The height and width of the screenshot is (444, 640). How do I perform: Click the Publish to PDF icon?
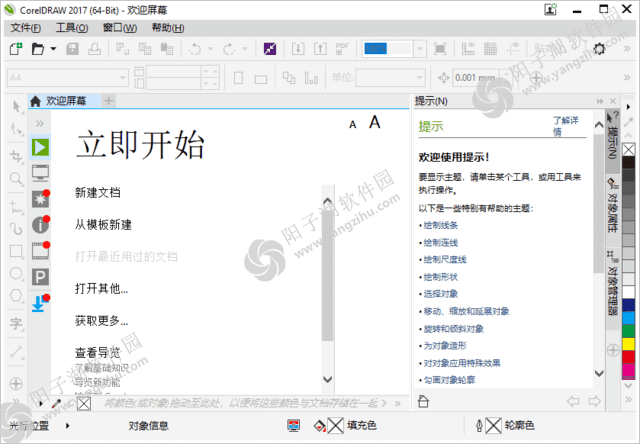342,49
